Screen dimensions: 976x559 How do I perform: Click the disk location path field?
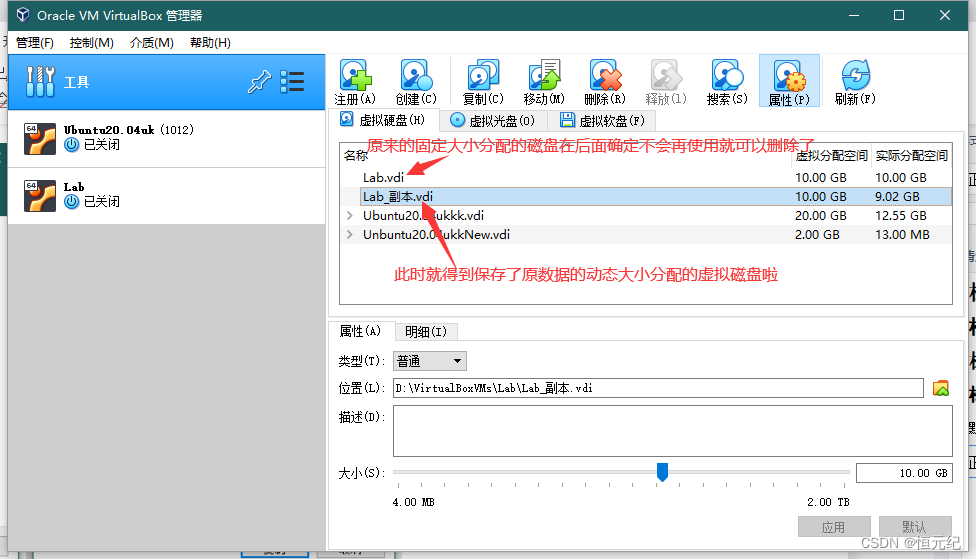tap(659, 388)
